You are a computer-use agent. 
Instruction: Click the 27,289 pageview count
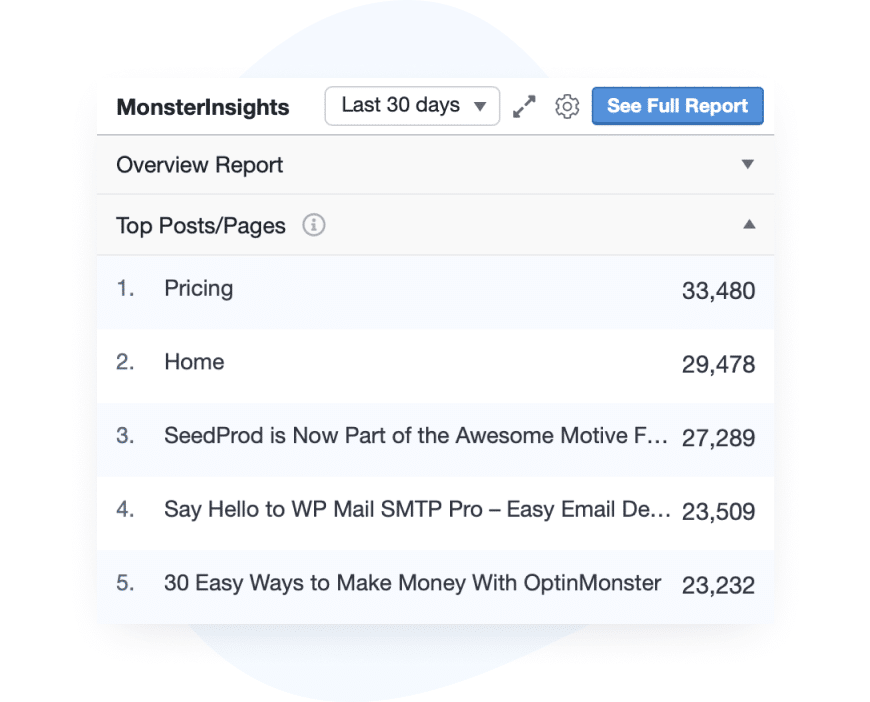pos(719,438)
